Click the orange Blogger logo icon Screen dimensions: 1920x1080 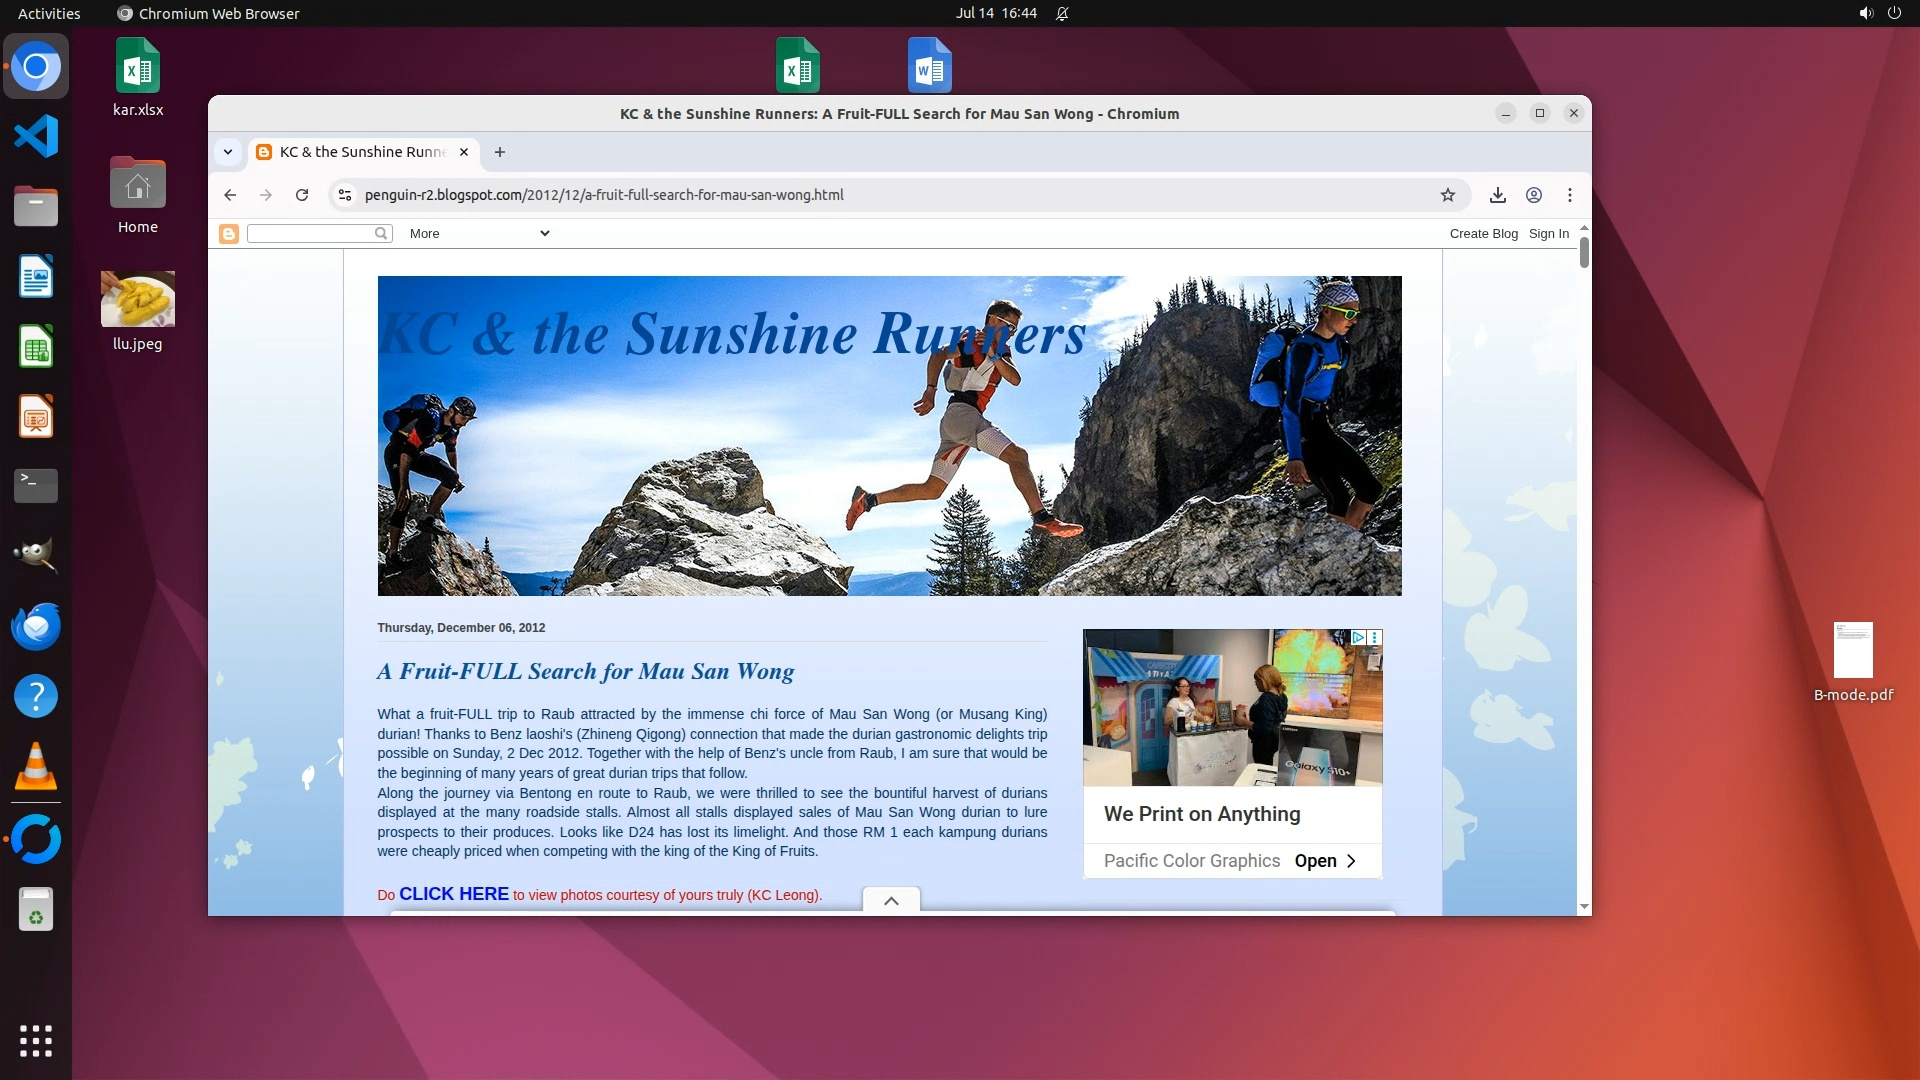(229, 234)
